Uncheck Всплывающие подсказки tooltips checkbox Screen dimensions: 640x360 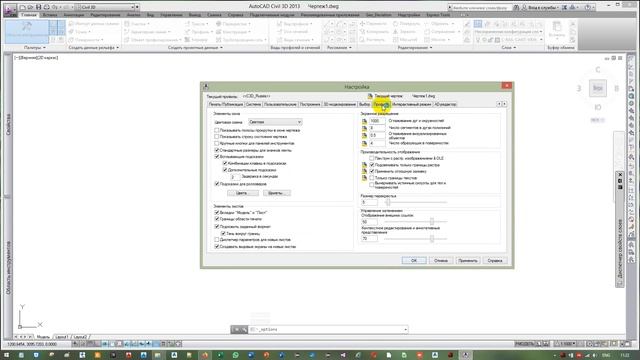(217, 157)
